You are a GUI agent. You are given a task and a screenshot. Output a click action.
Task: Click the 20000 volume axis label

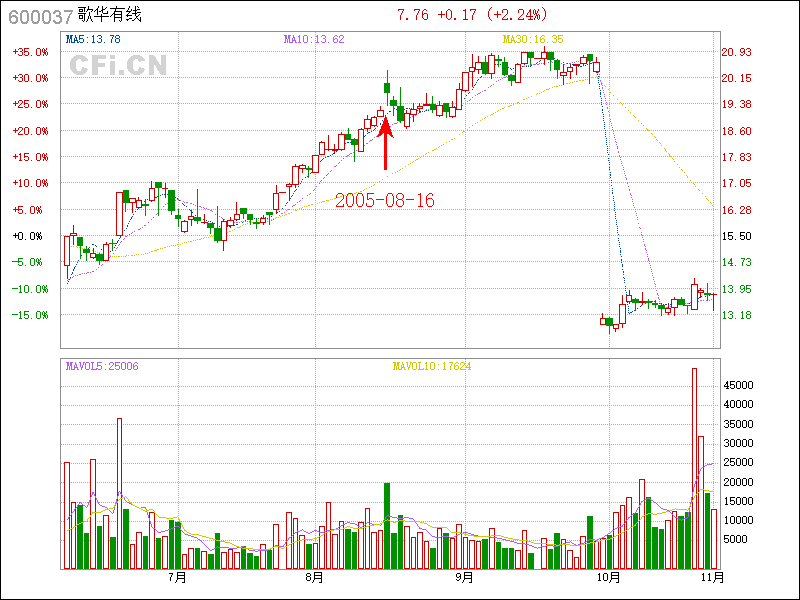click(x=739, y=482)
